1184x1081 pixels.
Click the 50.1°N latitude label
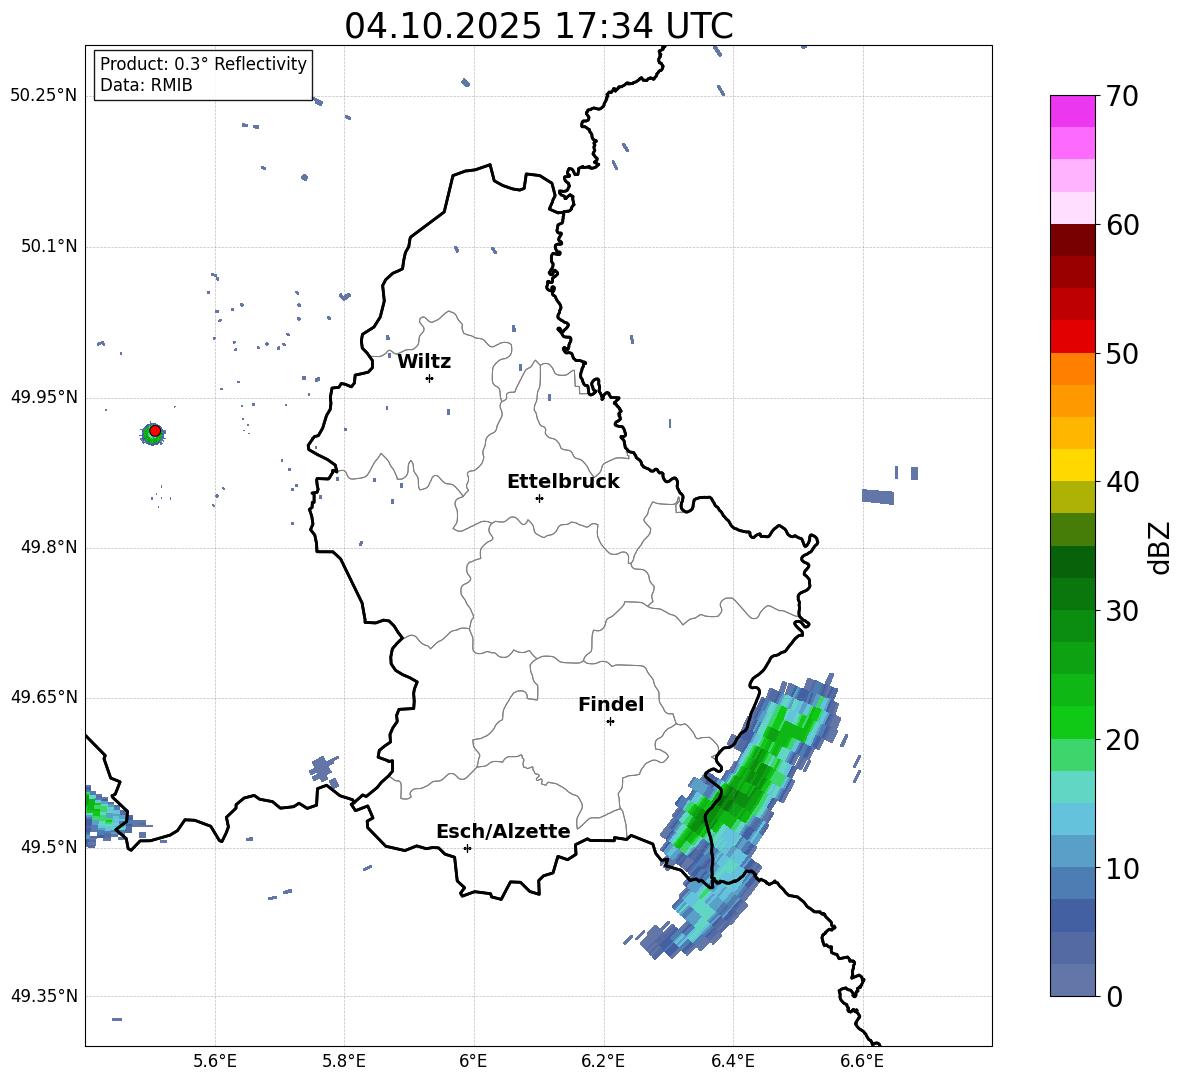point(49,247)
